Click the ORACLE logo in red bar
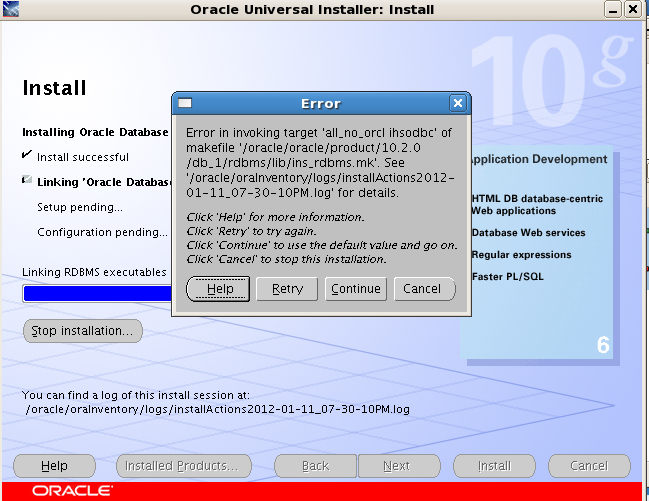Image resolution: width=649 pixels, height=501 pixels. pos(72,491)
